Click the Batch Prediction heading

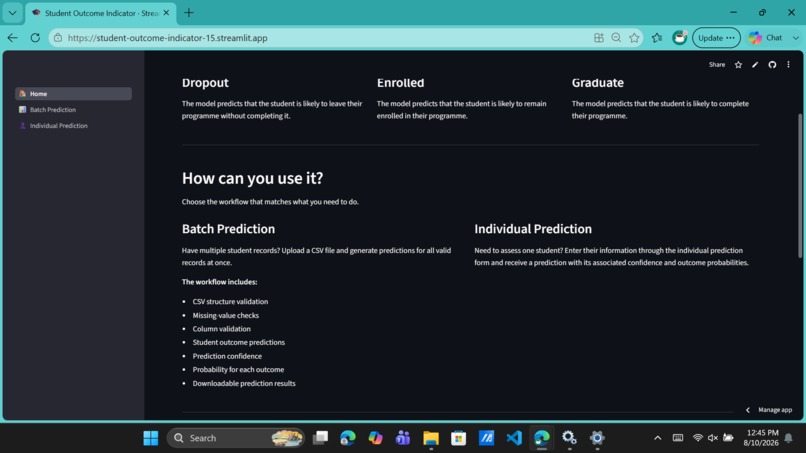point(228,229)
